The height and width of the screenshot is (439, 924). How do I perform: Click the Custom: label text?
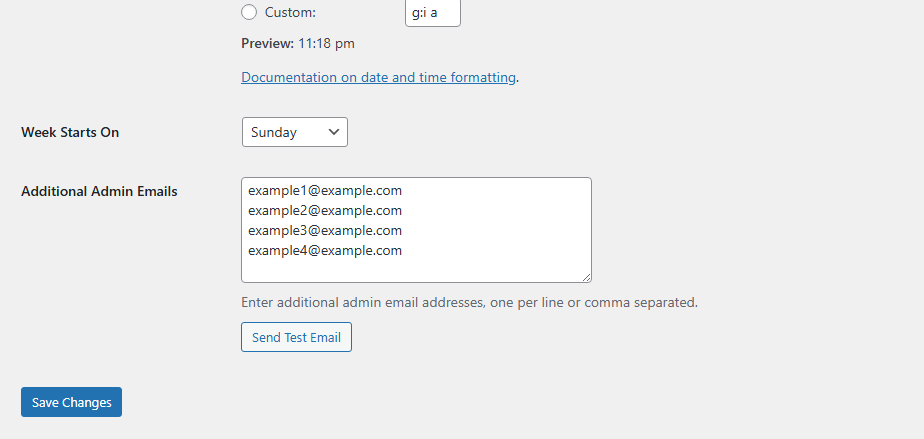[x=291, y=13]
